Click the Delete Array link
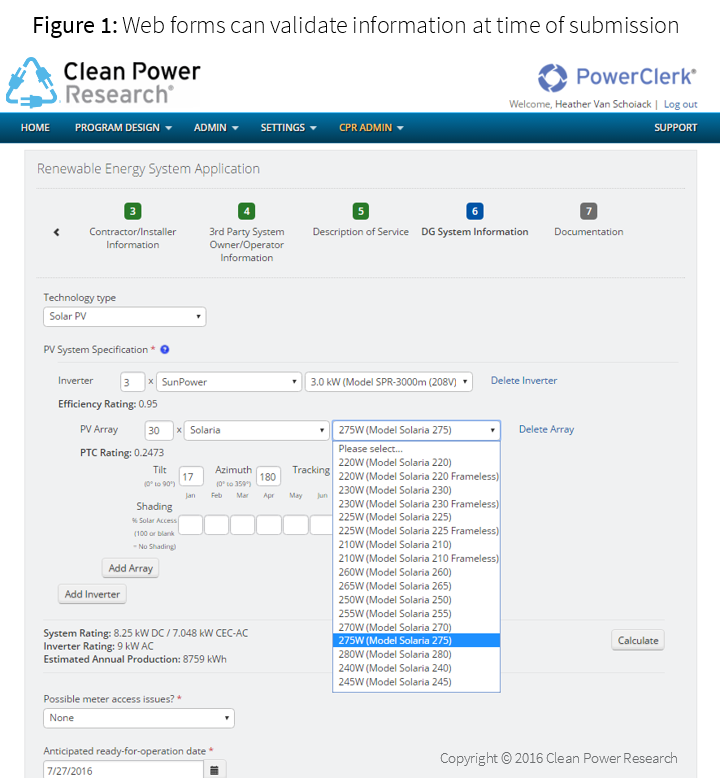The width and height of the screenshot is (720, 782). click(x=546, y=430)
